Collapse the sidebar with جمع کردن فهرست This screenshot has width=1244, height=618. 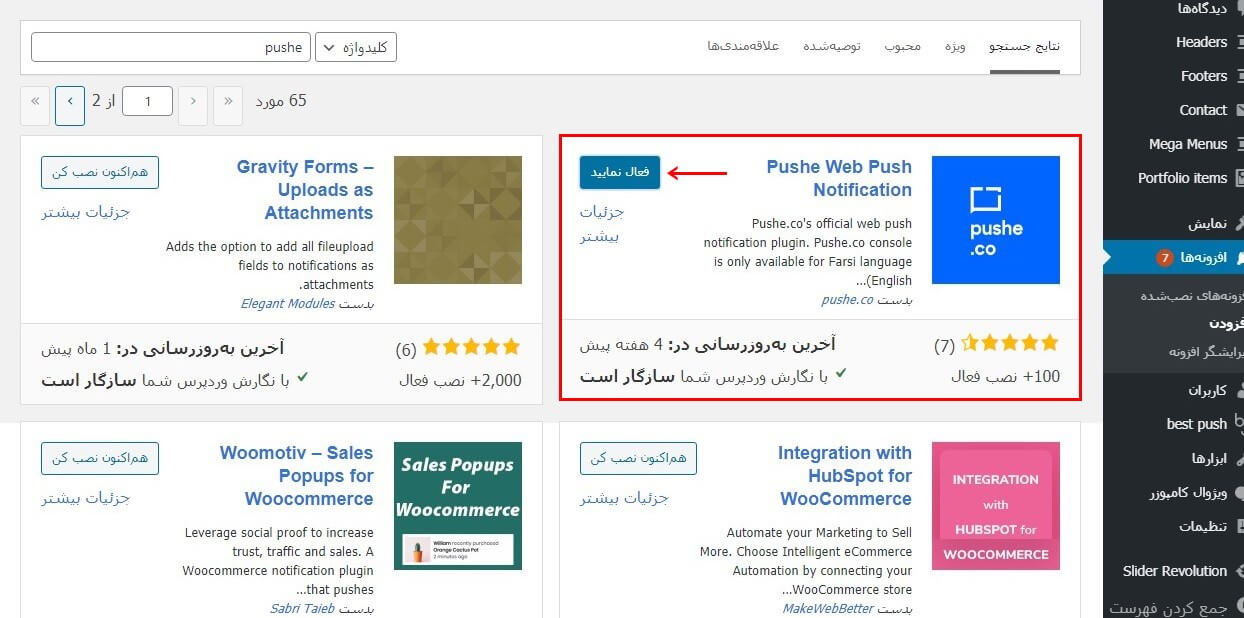pos(1168,607)
